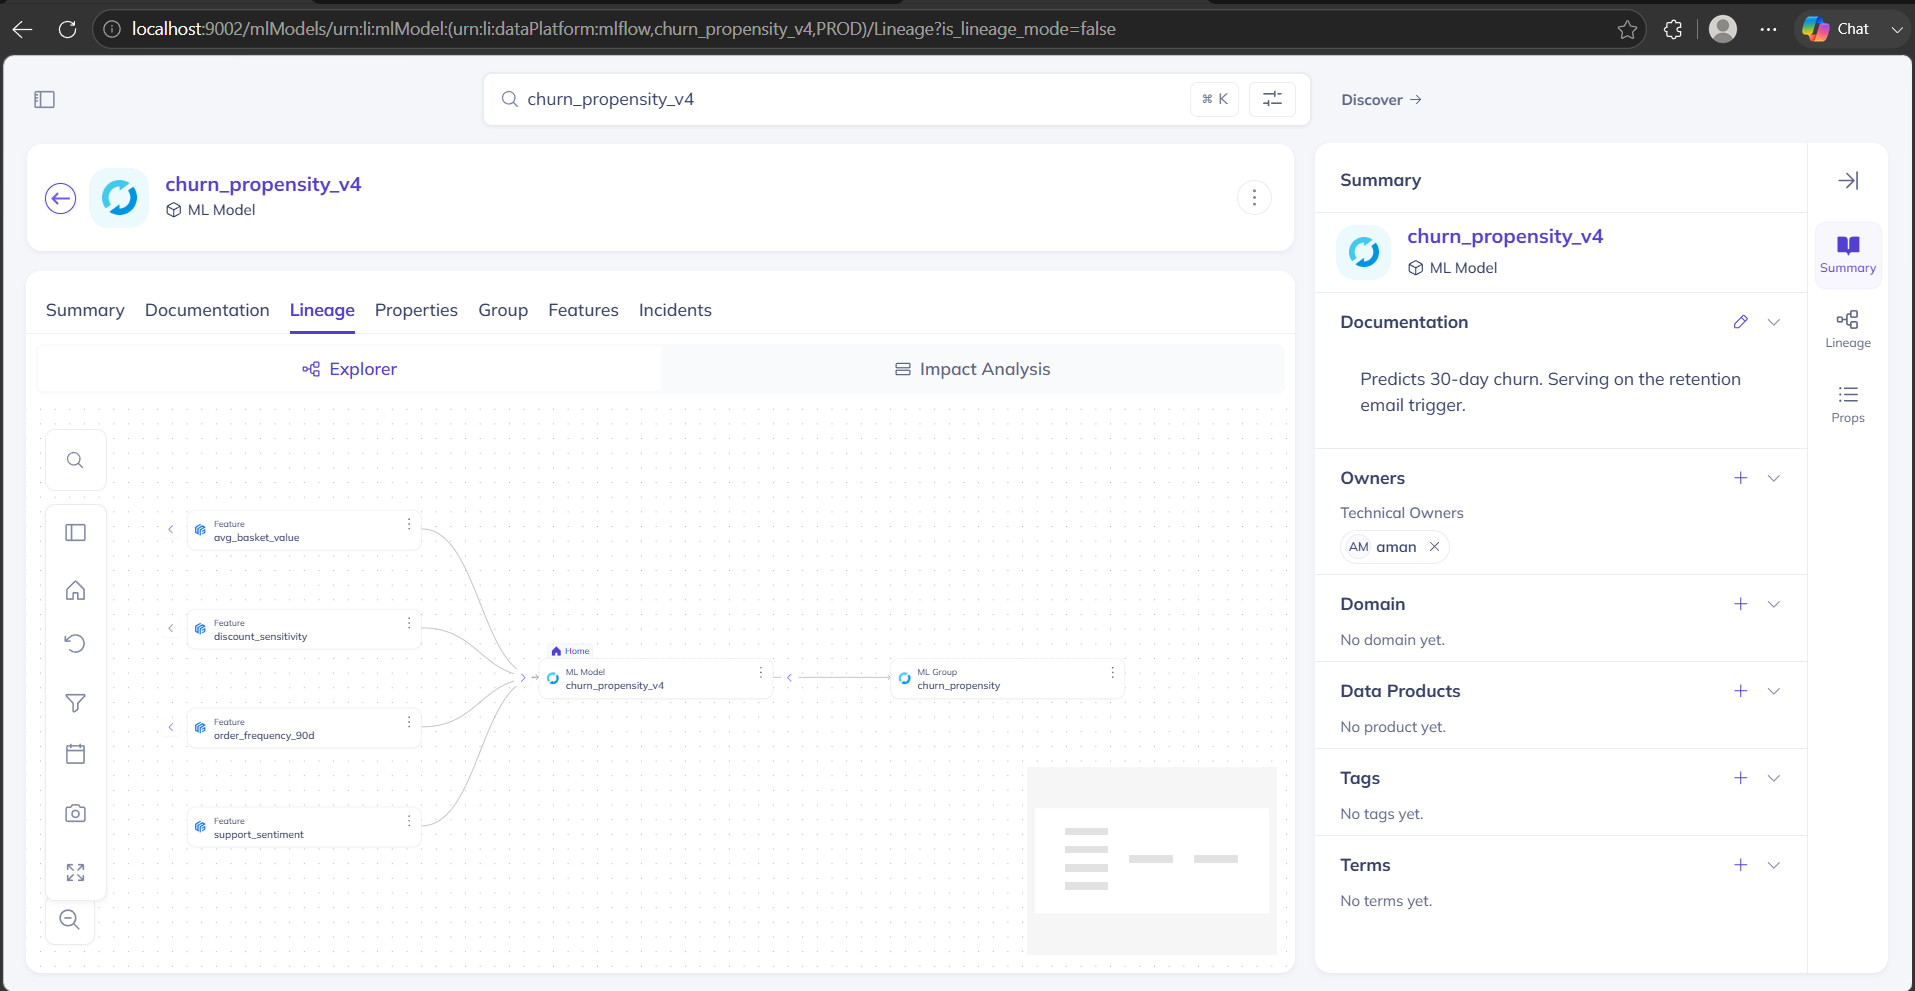Viewport: 1915px width, 991px height.
Task: Select the Lineage tab
Action: point(322,310)
